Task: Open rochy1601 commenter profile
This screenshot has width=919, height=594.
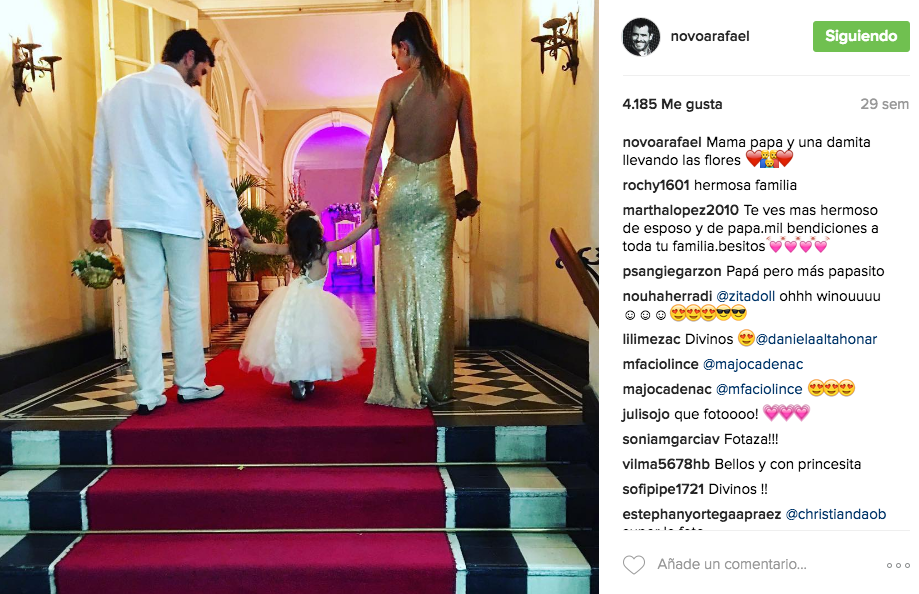Action: 656,185
